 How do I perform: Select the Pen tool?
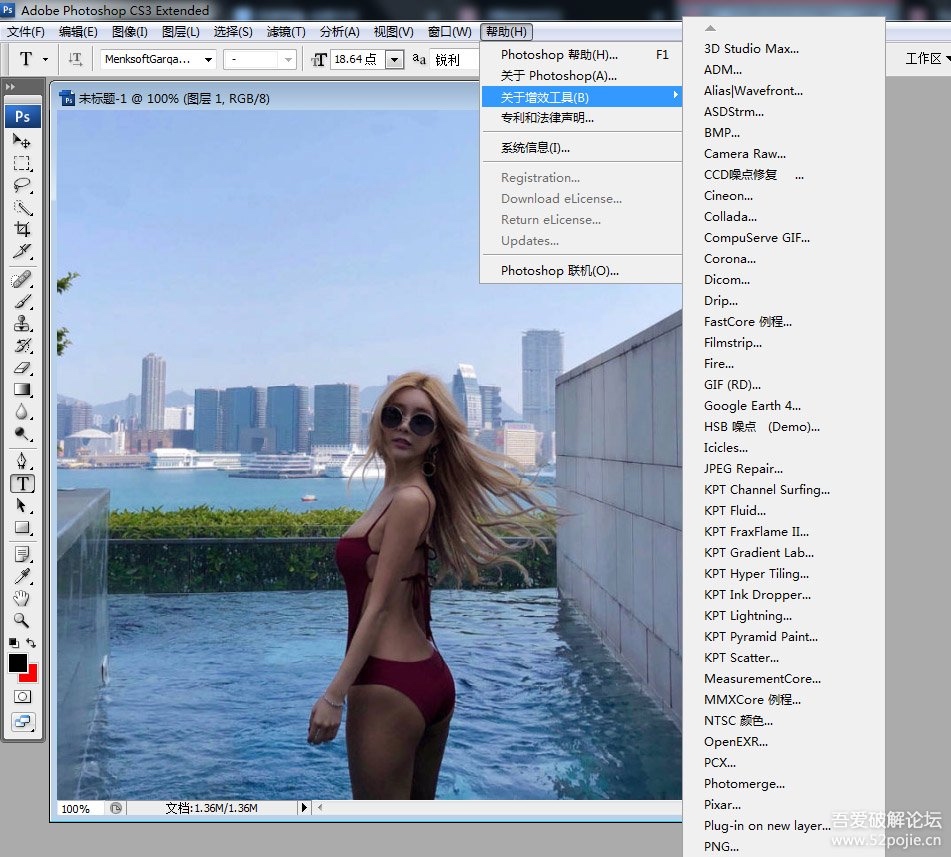22,460
